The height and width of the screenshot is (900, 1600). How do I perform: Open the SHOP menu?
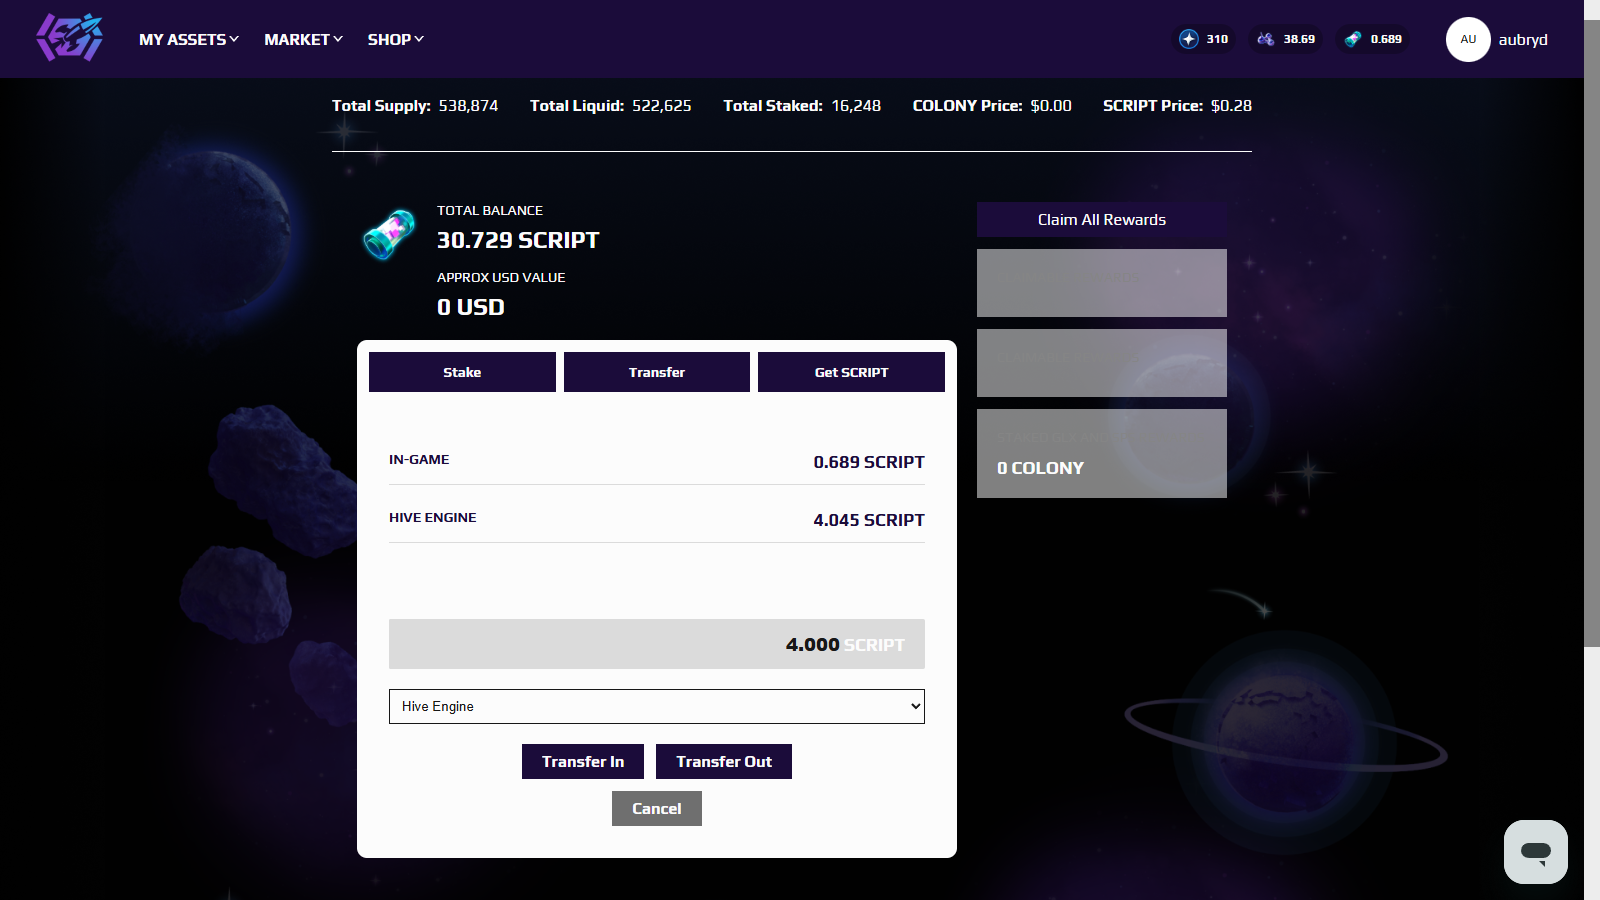click(x=395, y=39)
